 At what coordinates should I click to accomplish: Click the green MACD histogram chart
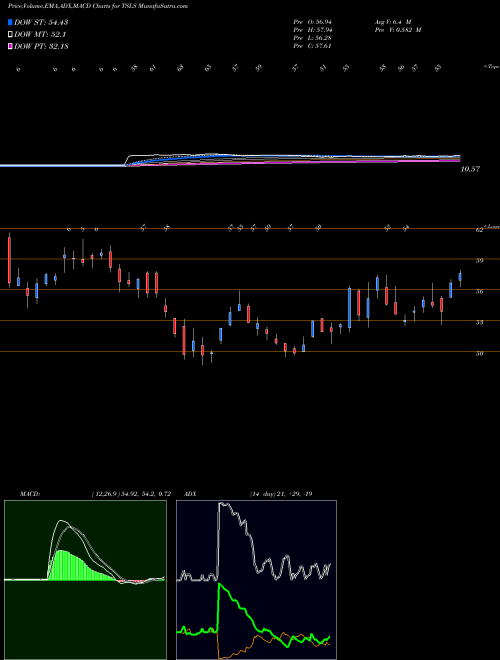tap(85, 580)
